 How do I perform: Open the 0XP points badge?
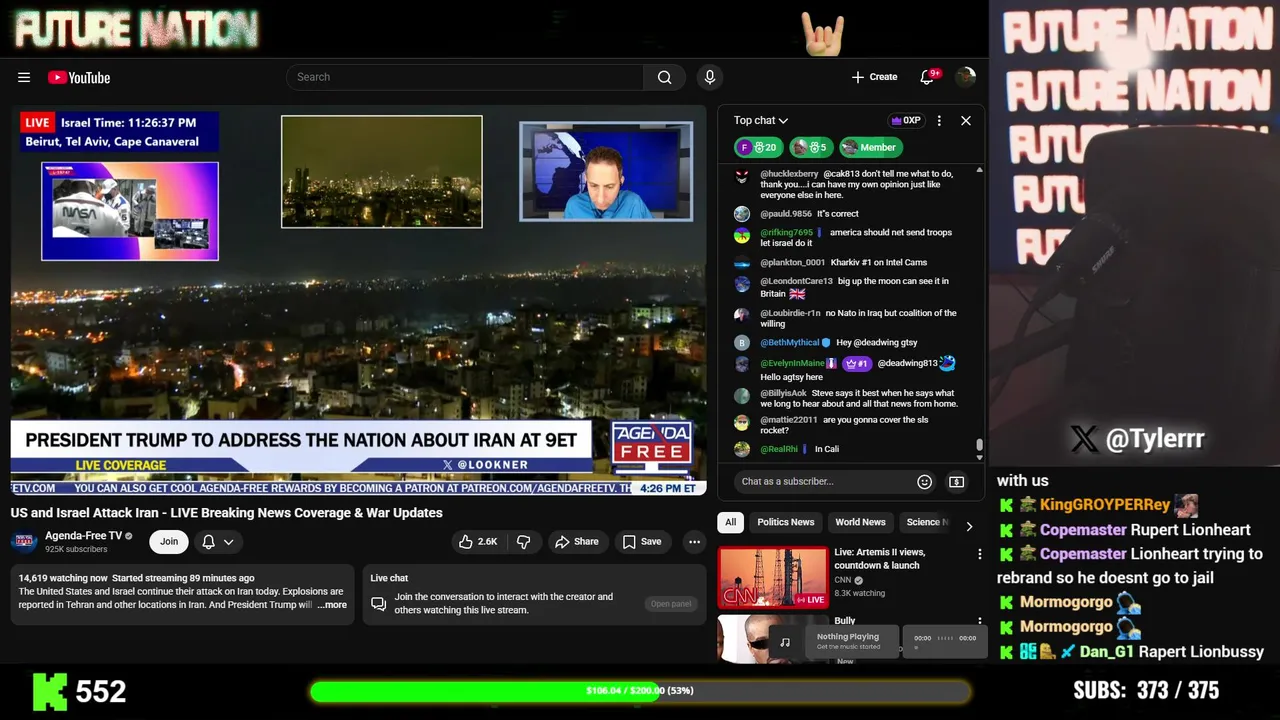coord(905,120)
